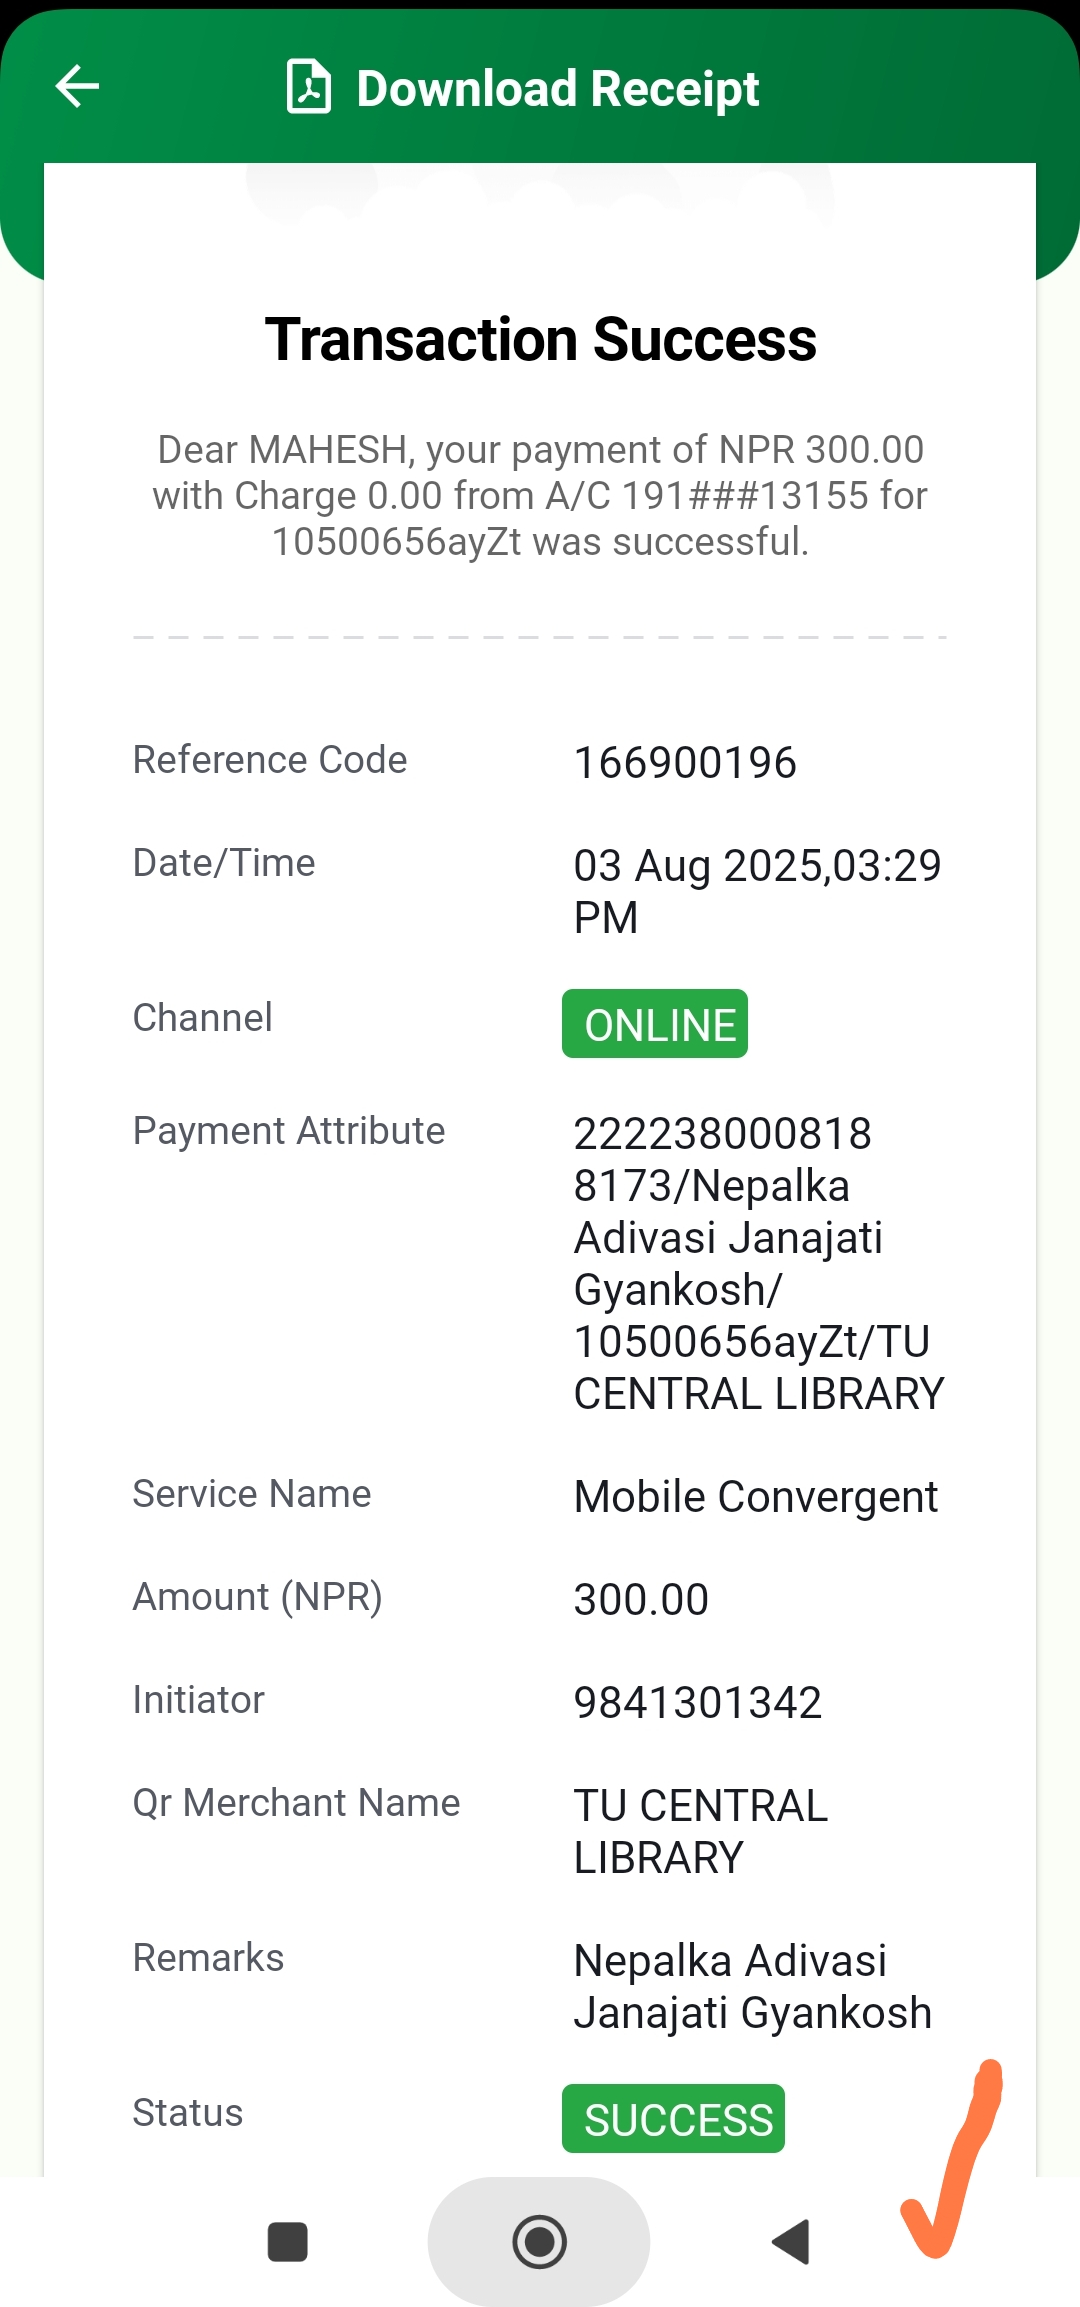Tap the payment confirmation message text
Image resolution: width=1080 pixels, height=2307 pixels.
(x=540, y=496)
